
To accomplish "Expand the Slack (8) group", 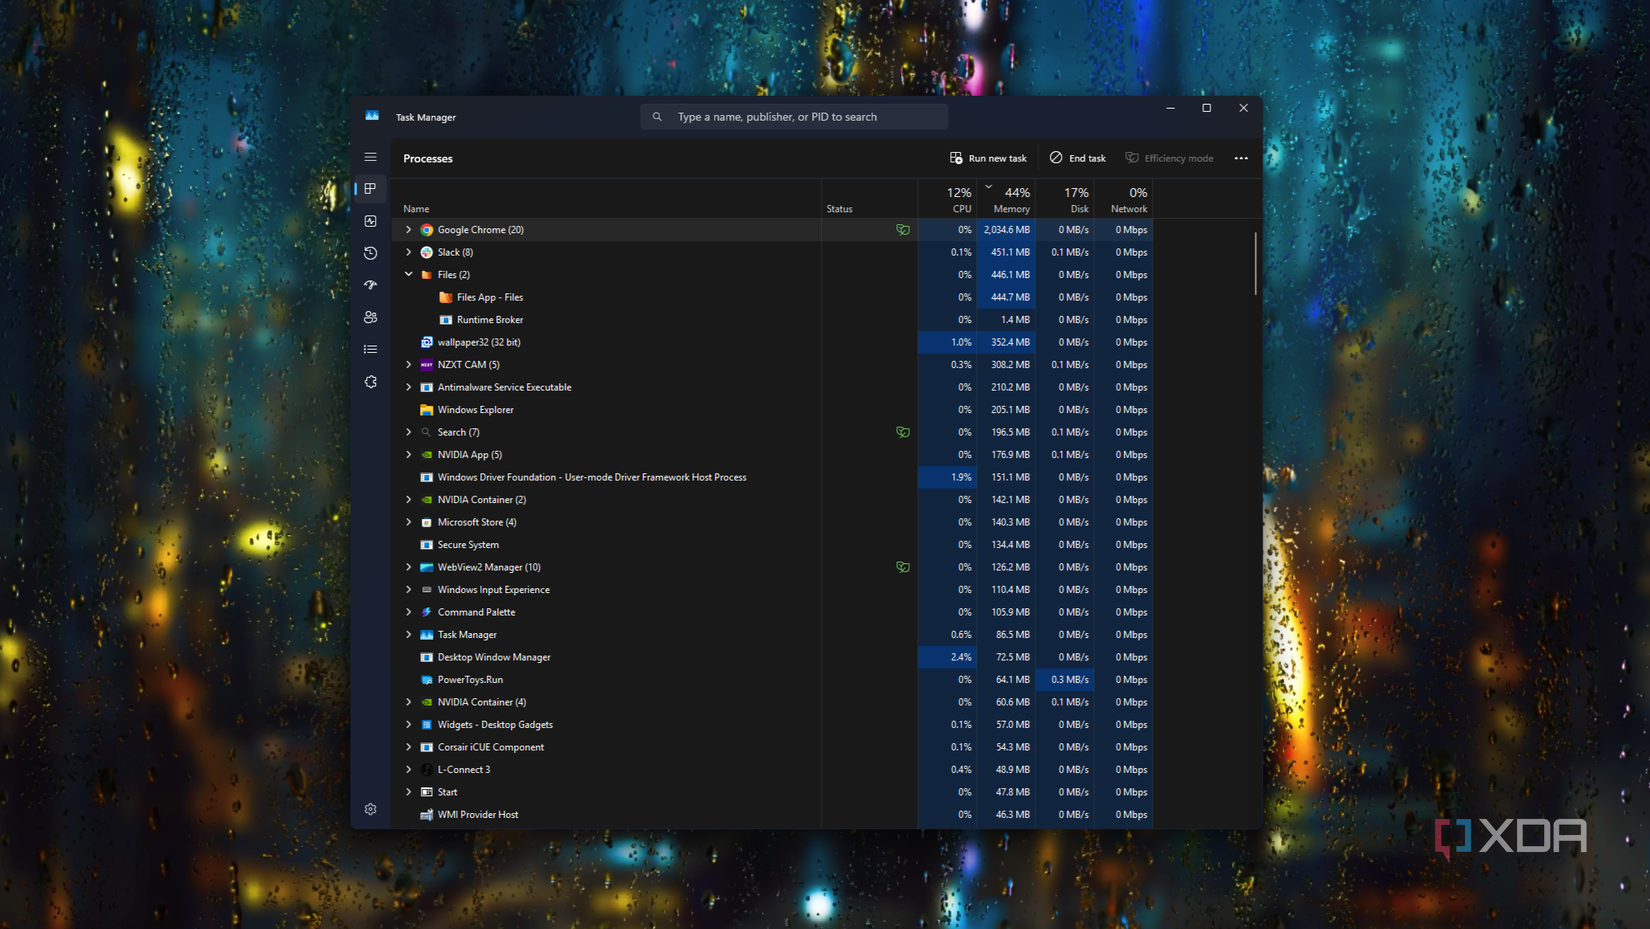I will click(408, 252).
